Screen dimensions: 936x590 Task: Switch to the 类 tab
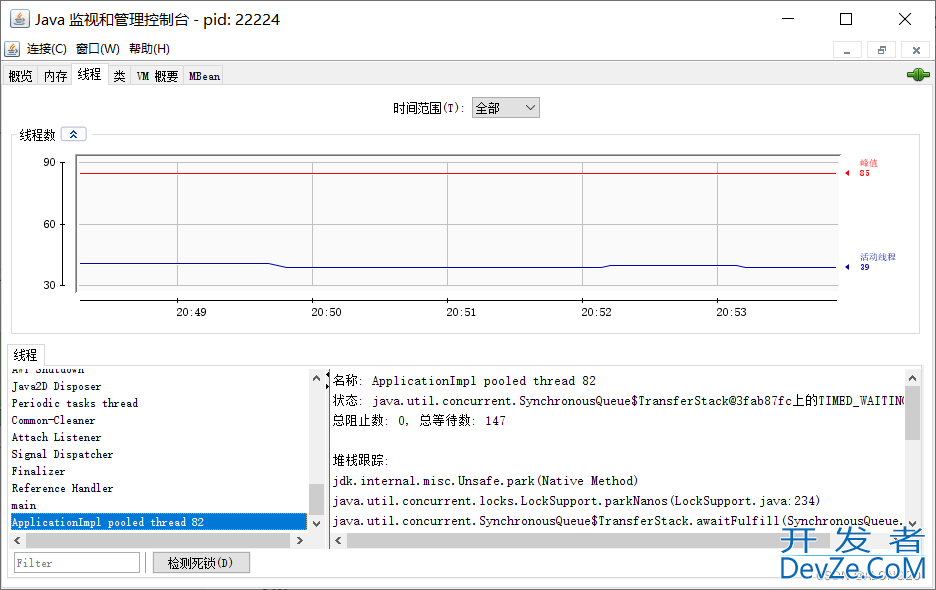tap(119, 76)
